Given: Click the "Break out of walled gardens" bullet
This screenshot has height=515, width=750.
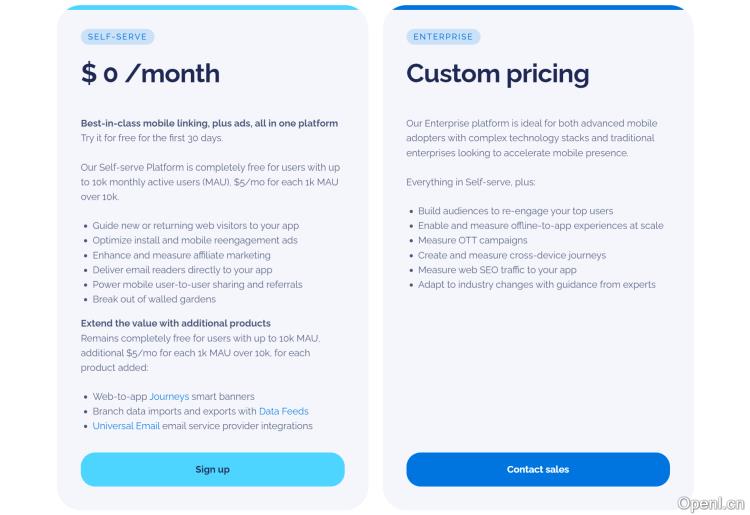Looking at the screenshot, I should [x=154, y=299].
